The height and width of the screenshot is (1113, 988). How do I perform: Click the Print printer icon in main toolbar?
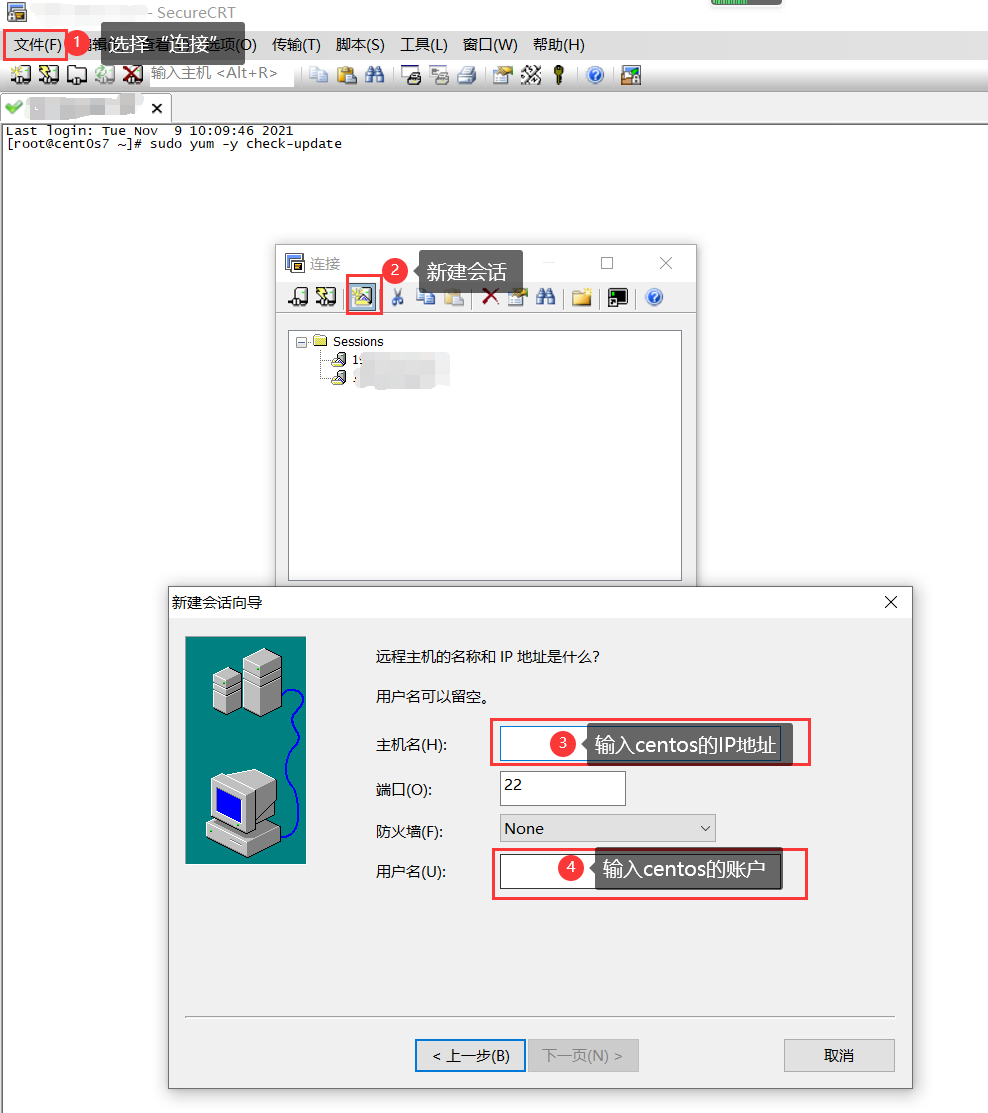click(466, 75)
